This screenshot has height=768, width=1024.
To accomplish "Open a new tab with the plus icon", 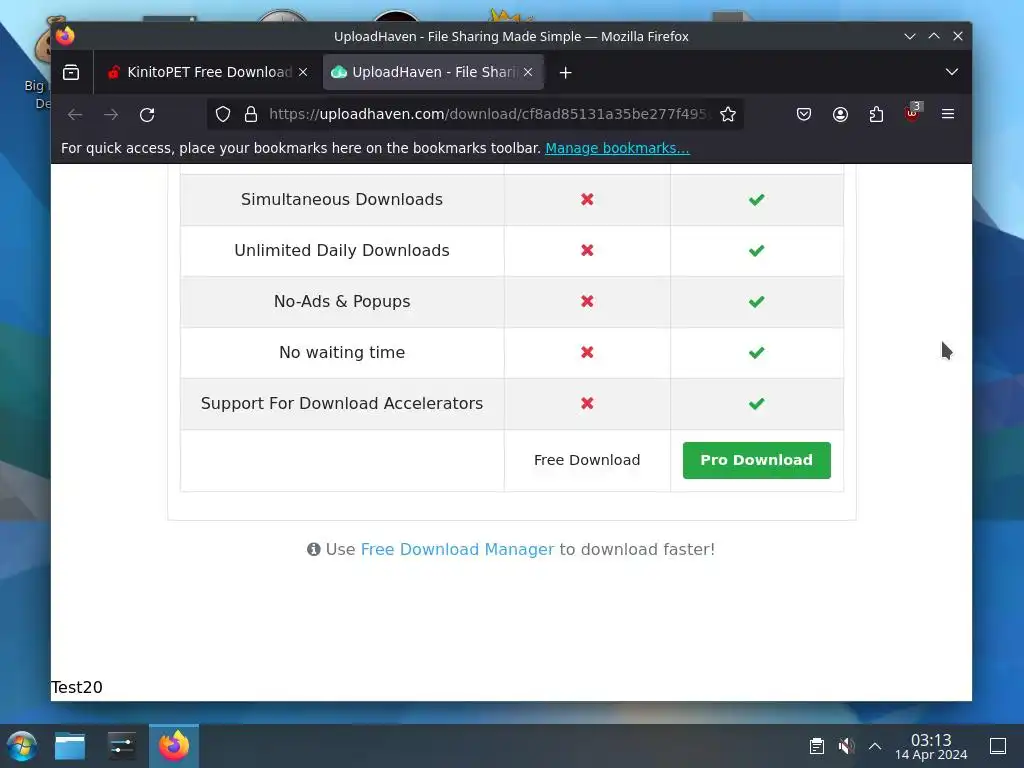I will point(566,72).
